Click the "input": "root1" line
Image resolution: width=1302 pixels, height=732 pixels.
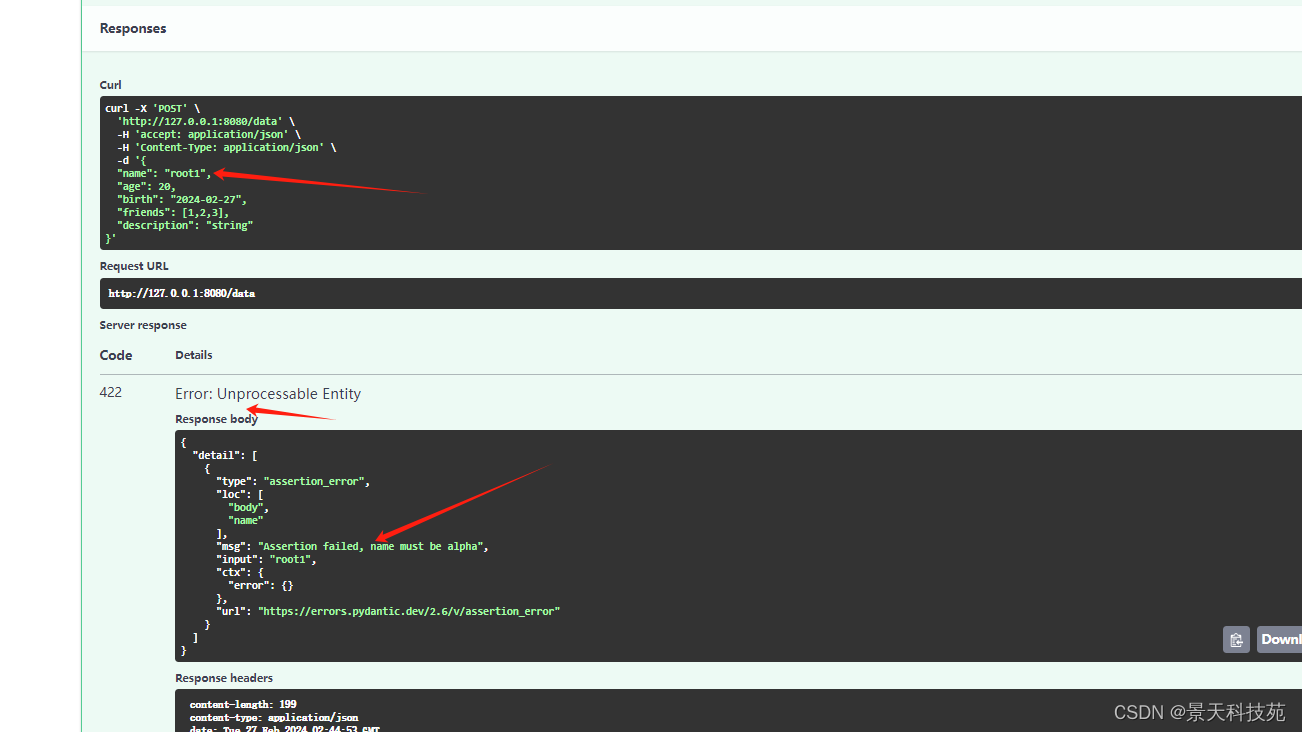[266, 559]
